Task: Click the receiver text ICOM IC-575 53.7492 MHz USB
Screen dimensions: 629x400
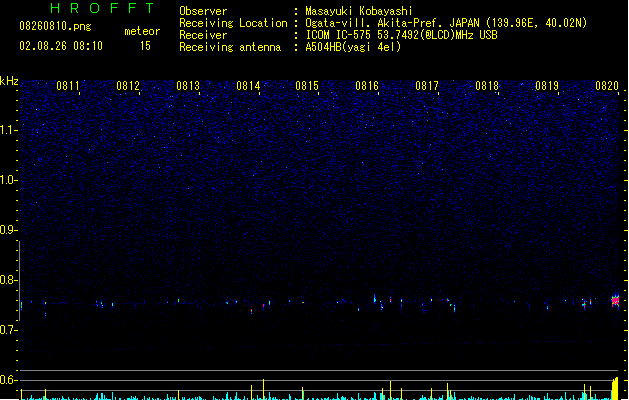Action: click(x=402, y=35)
